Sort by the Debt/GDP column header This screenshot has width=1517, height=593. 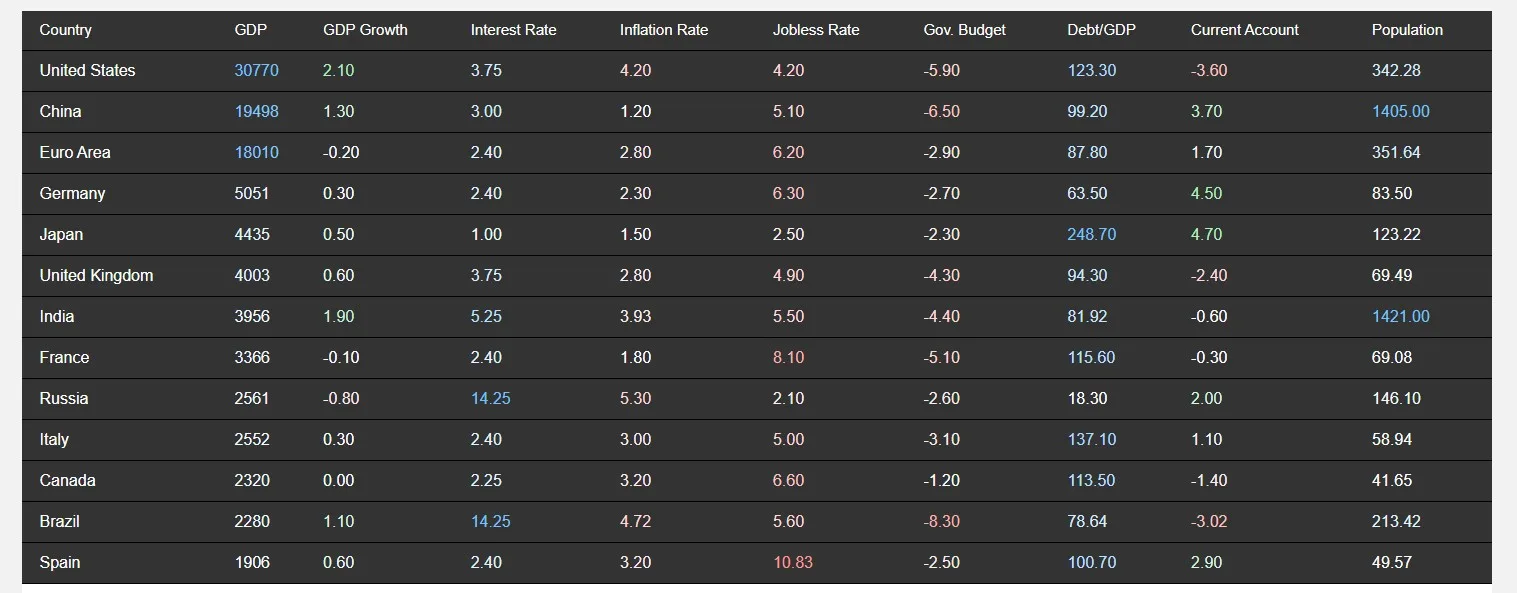(1102, 30)
